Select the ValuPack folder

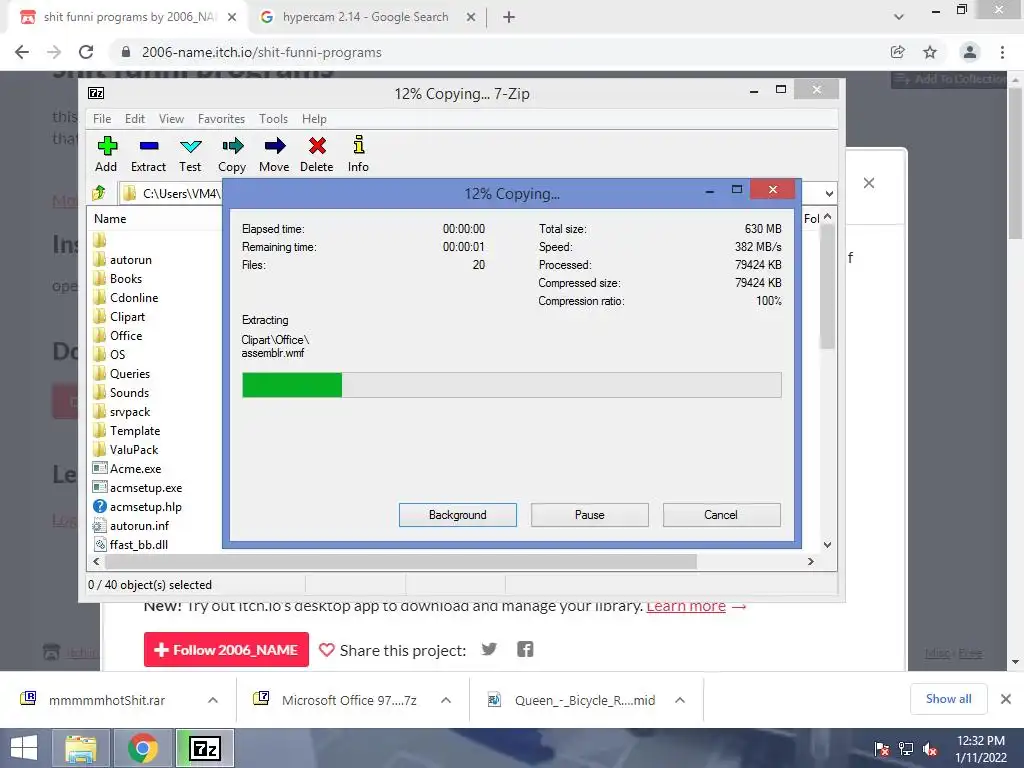point(125,449)
